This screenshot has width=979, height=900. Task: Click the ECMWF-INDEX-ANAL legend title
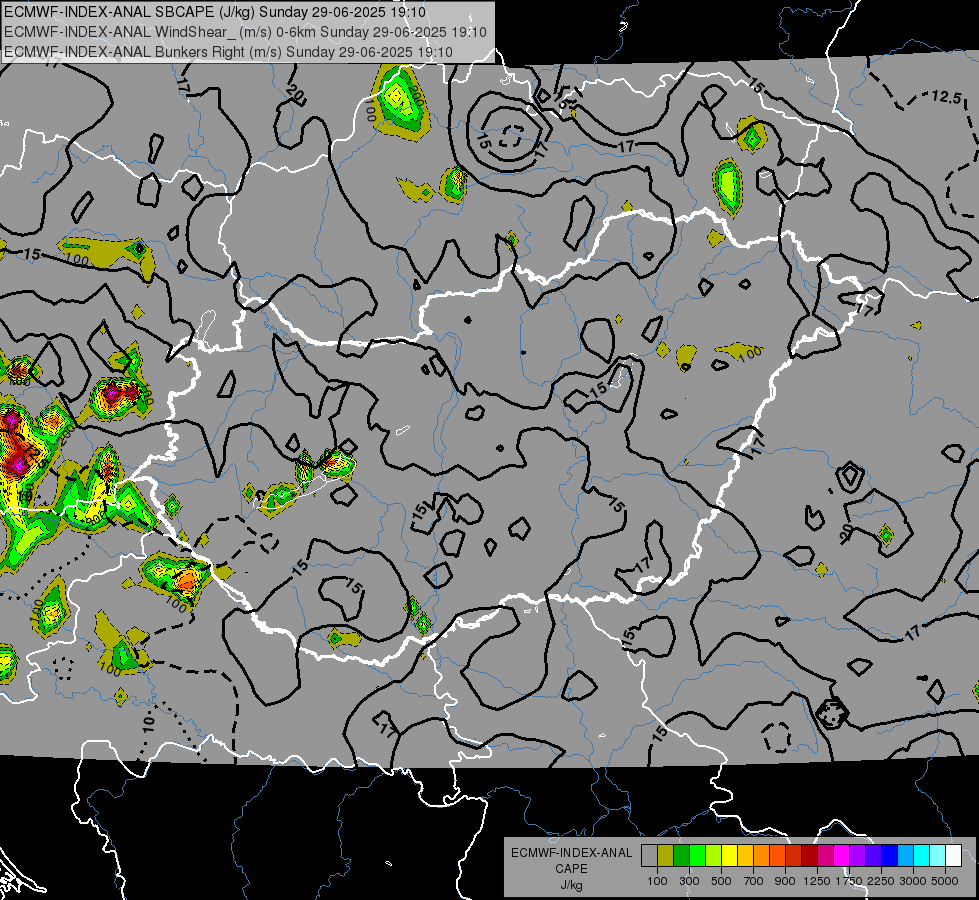pos(572,853)
